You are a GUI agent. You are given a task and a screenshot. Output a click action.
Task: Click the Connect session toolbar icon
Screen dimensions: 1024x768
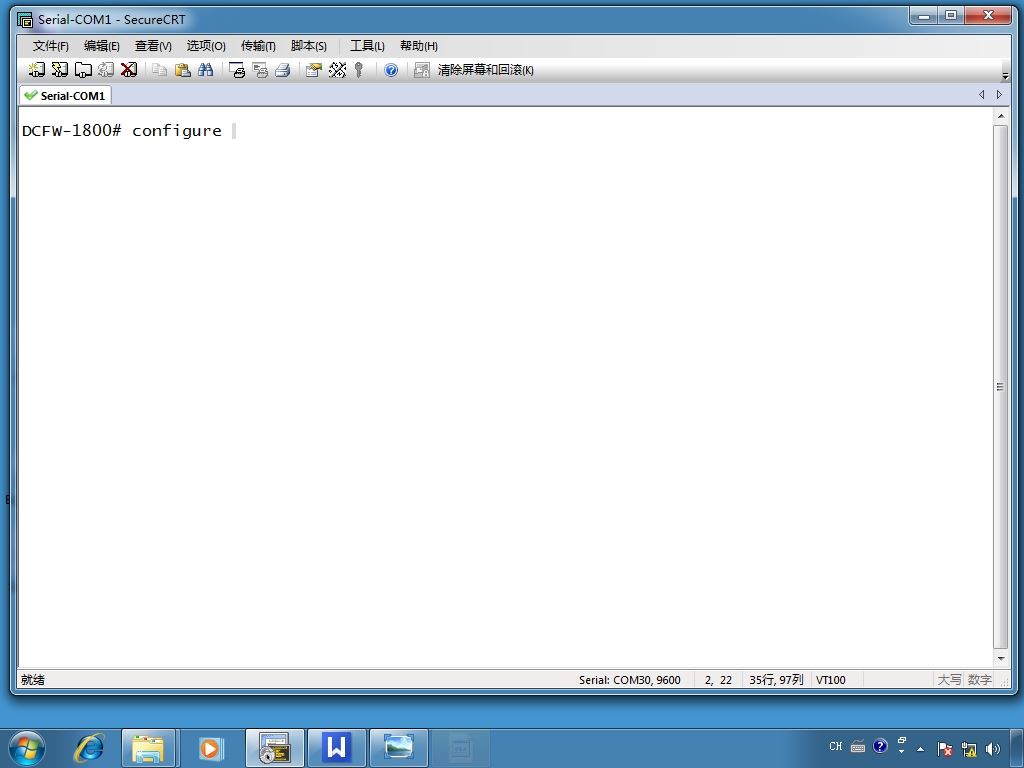click(x=37, y=70)
